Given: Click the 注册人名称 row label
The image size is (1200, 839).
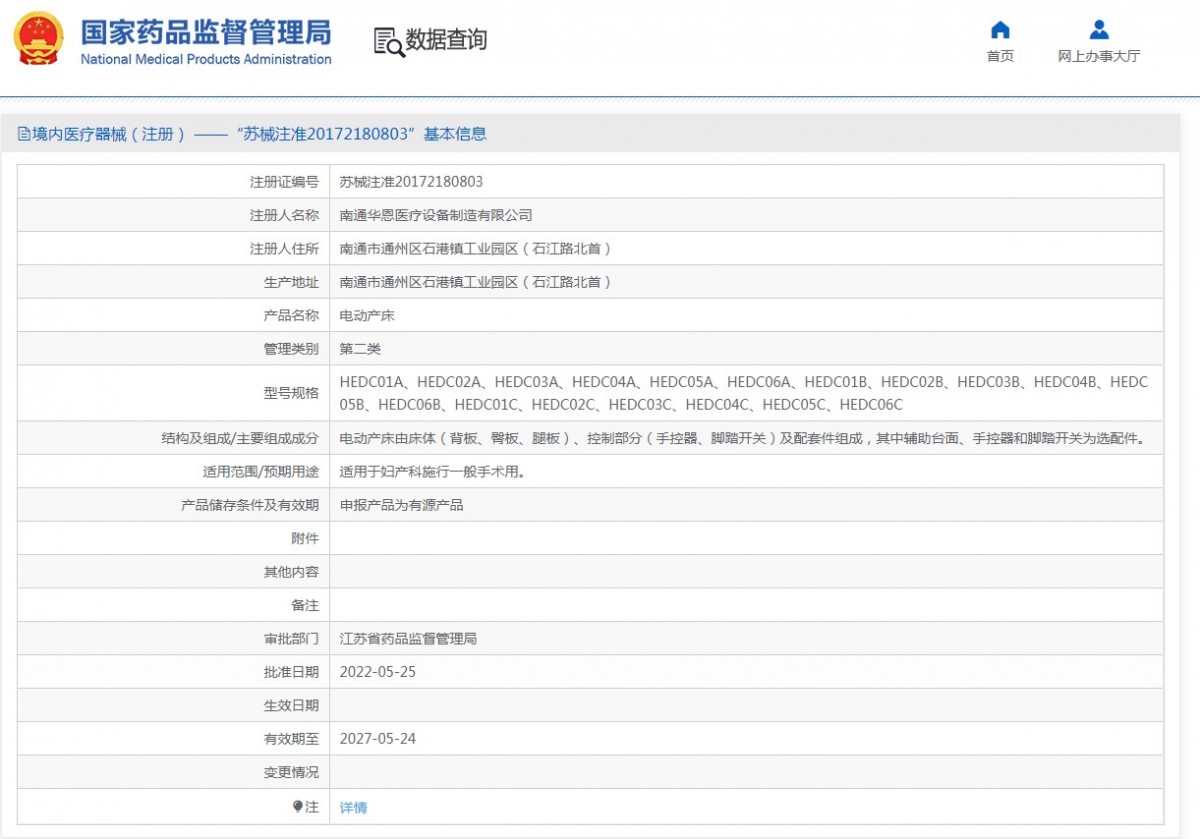Looking at the screenshot, I should click(284, 215).
